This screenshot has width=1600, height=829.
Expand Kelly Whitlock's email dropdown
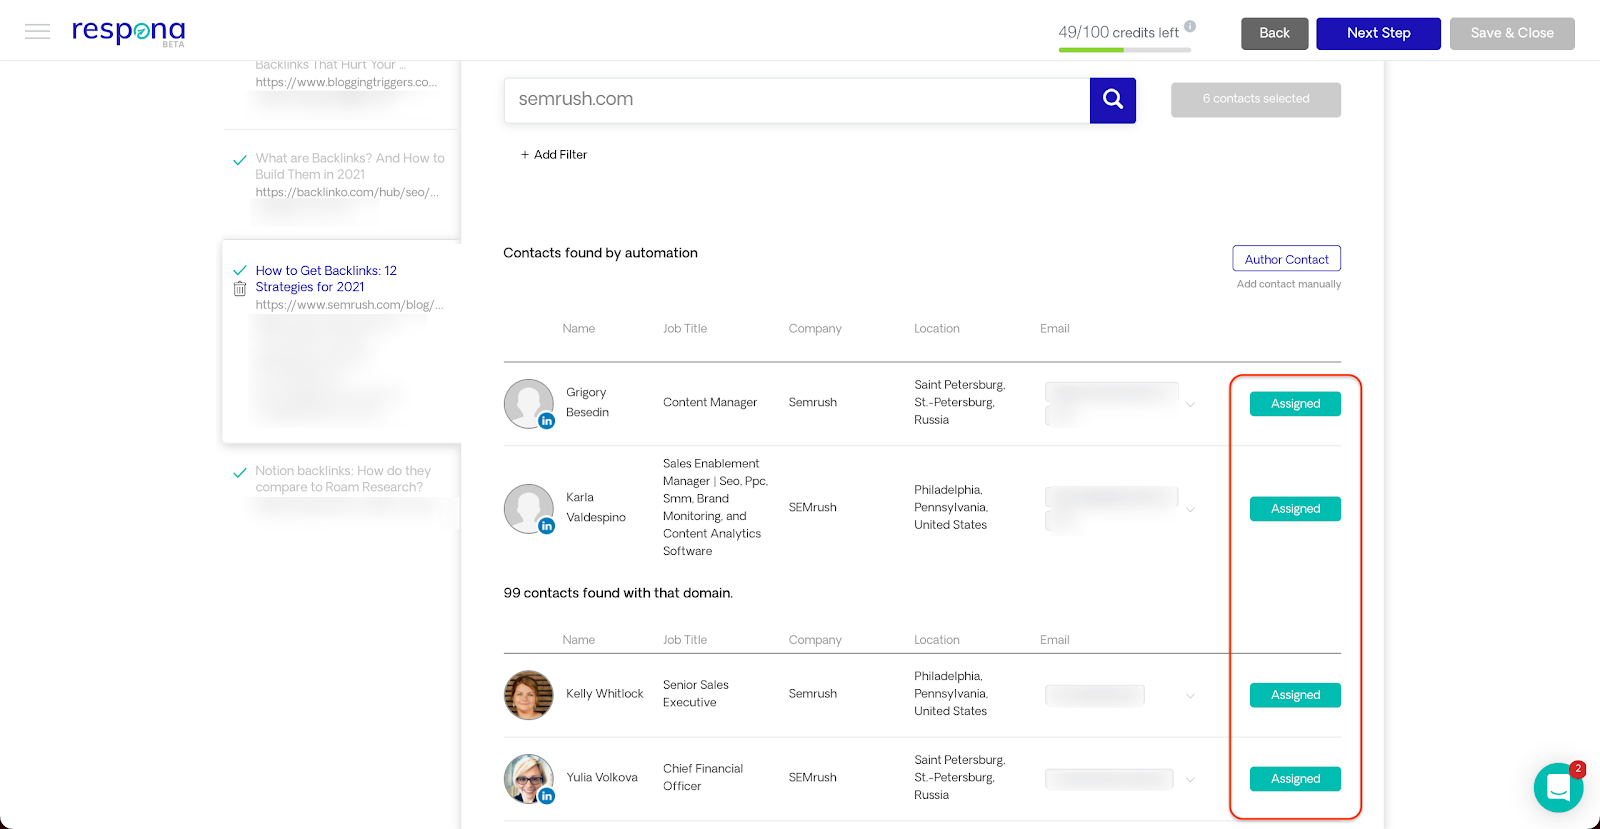click(x=1190, y=696)
